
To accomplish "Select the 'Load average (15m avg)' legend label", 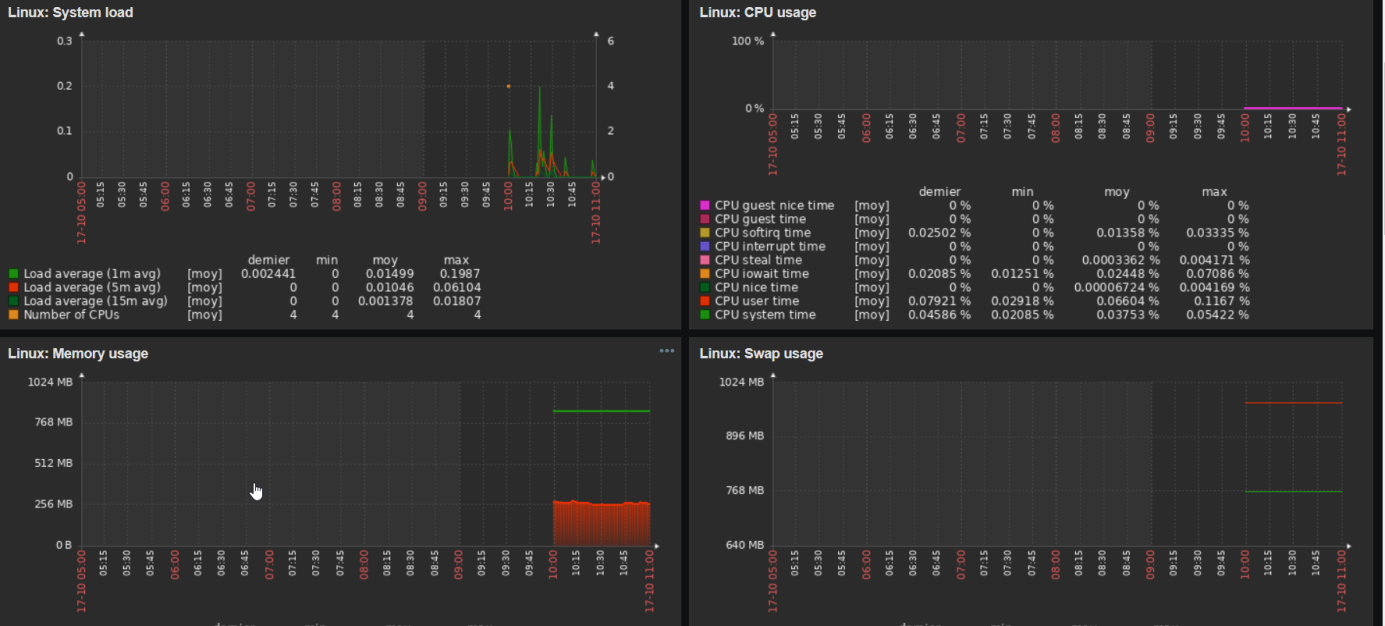I will coord(95,301).
